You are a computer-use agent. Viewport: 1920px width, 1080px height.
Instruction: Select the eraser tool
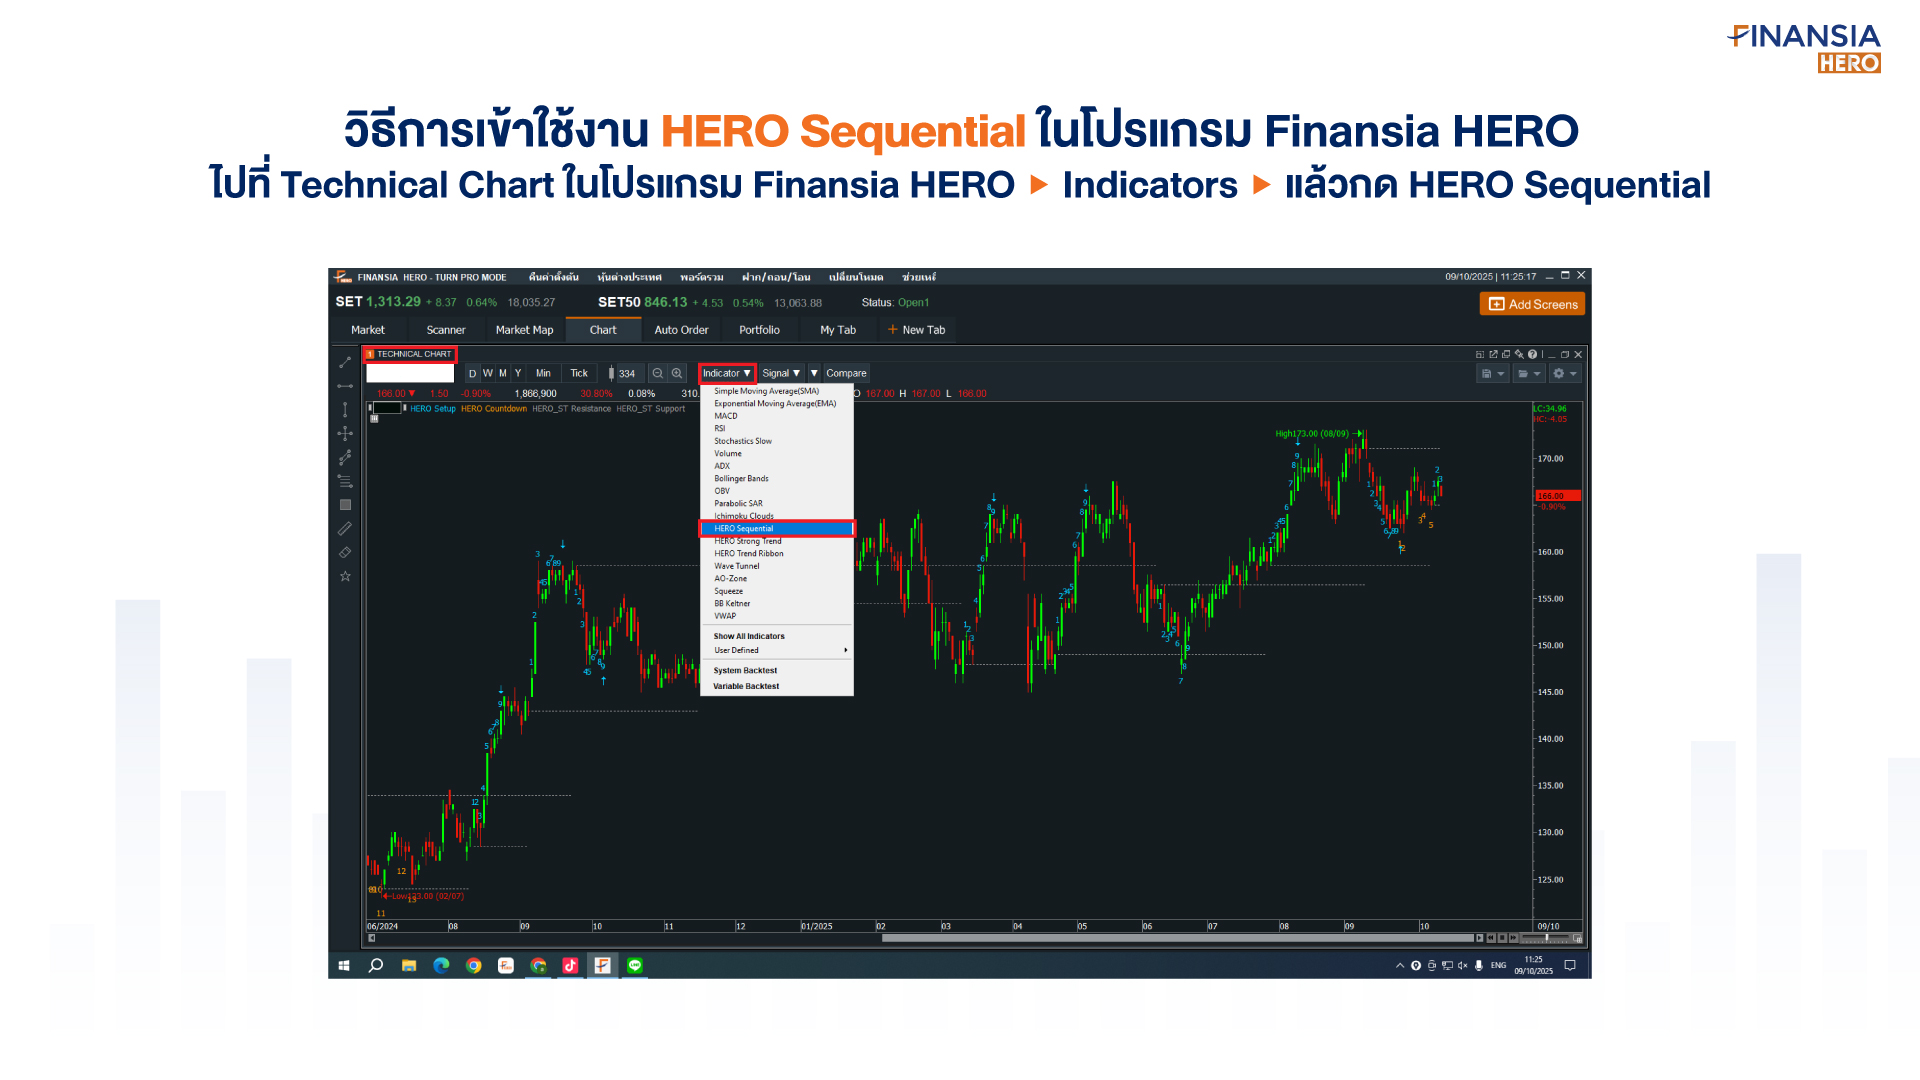click(x=345, y=552)
